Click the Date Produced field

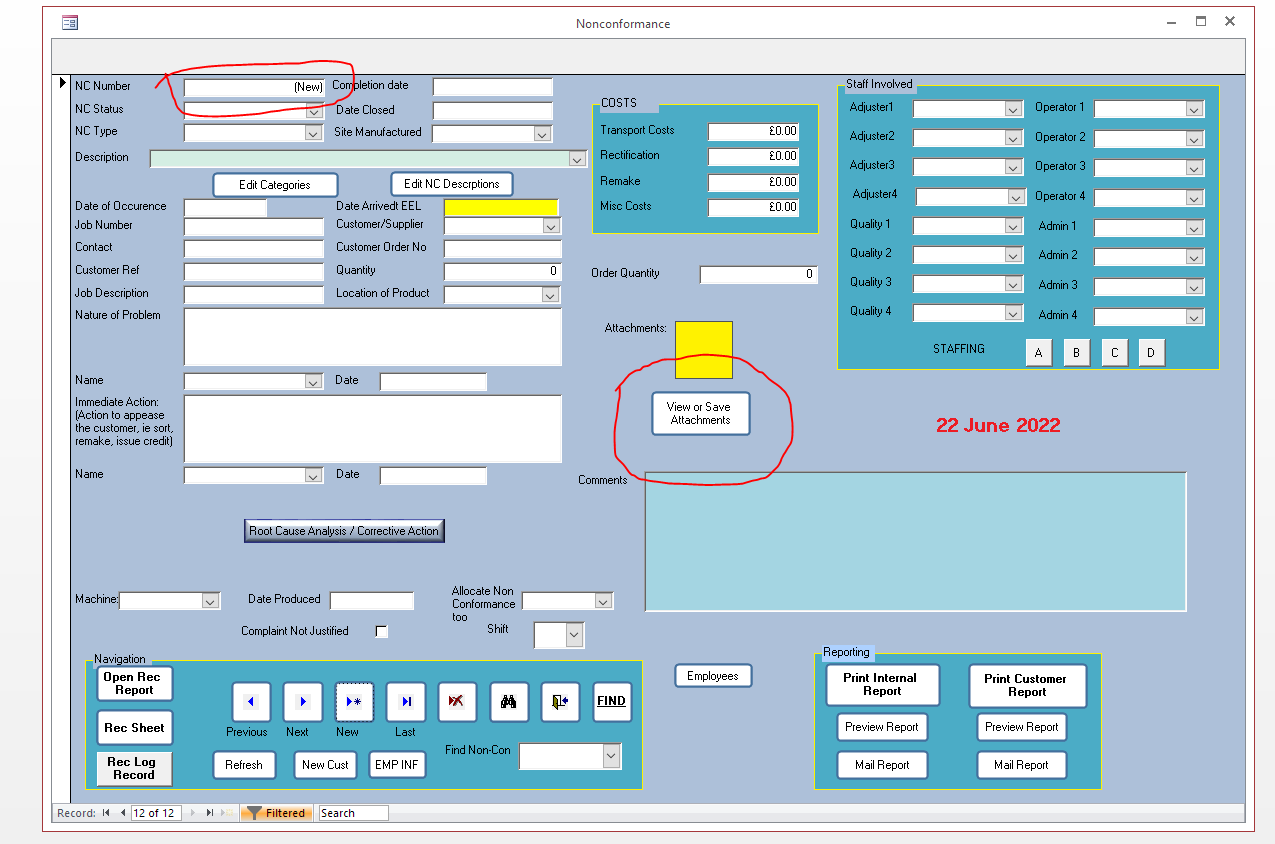372,601
